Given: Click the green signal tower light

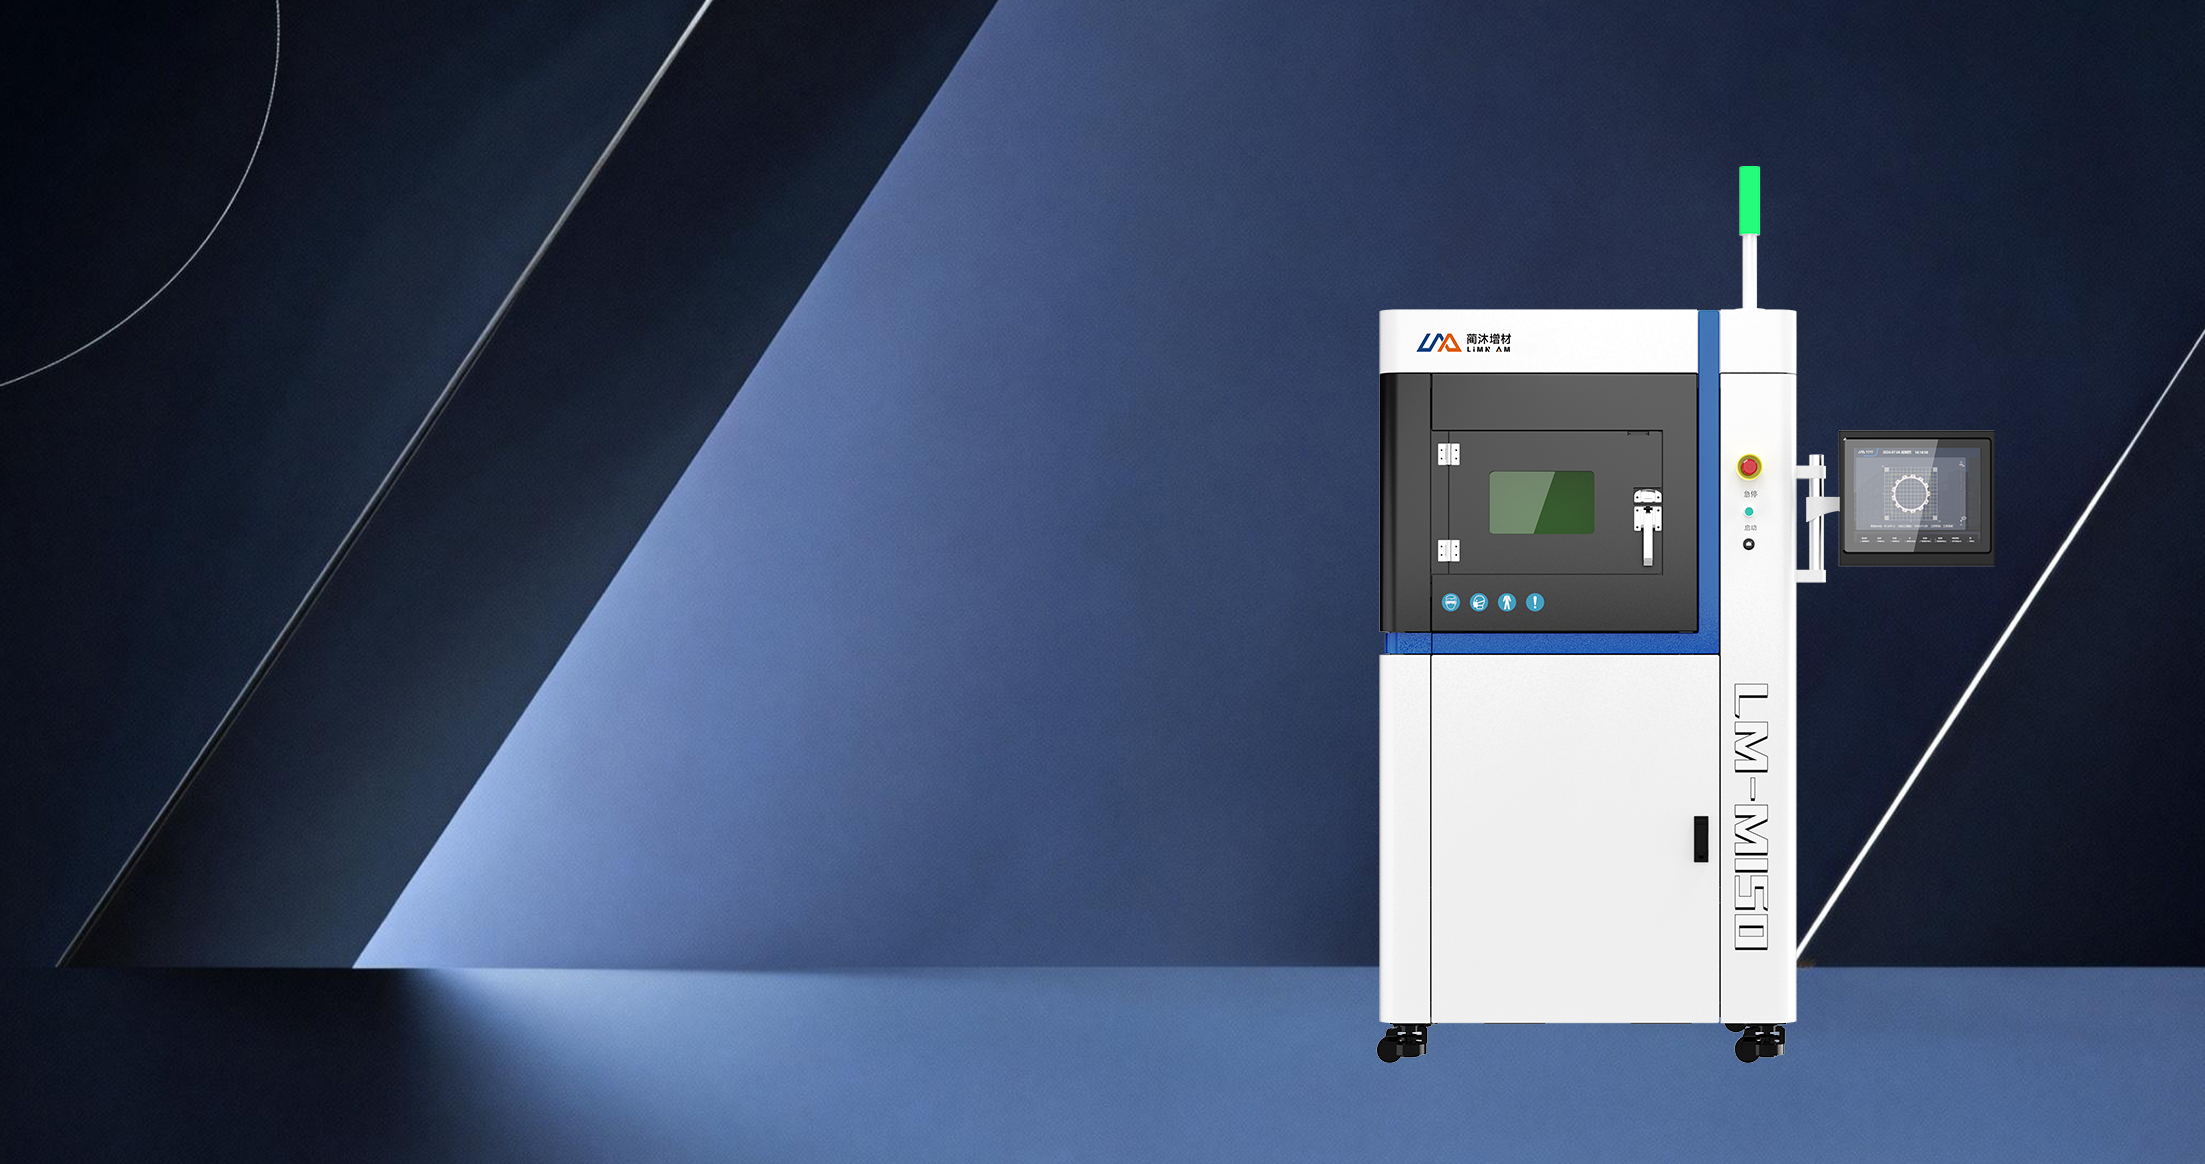Looking at the screenshot, I should click(1749, 200).
